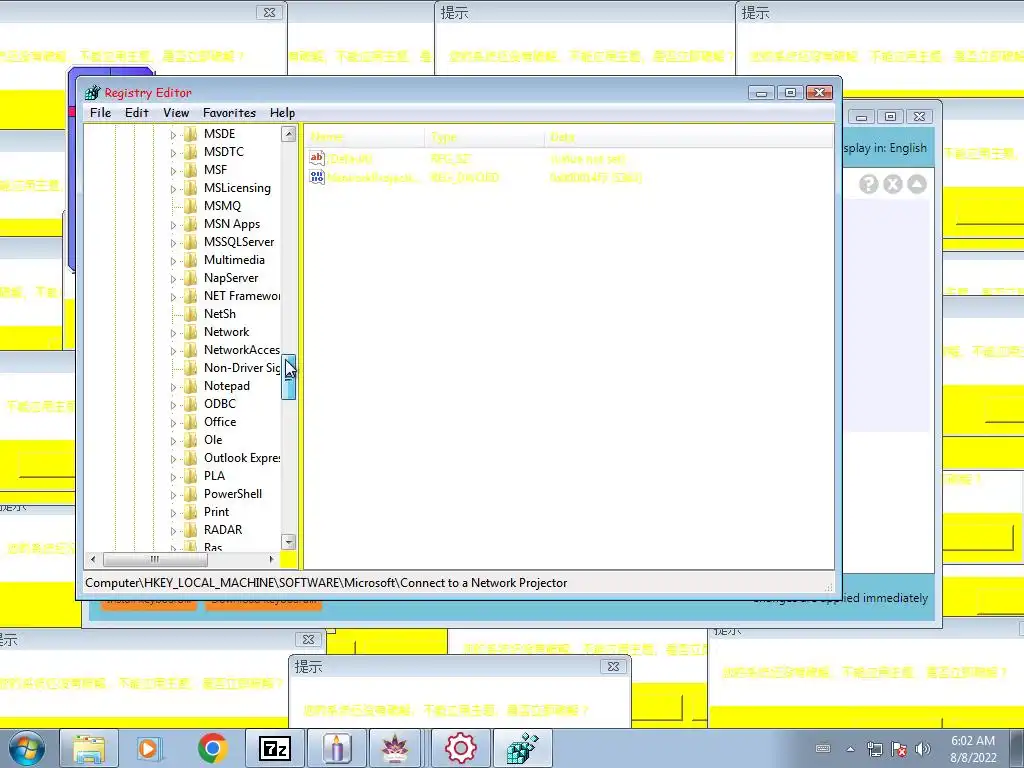Select the Ole folder icon
1024x768 pixels.
[190, 440]
